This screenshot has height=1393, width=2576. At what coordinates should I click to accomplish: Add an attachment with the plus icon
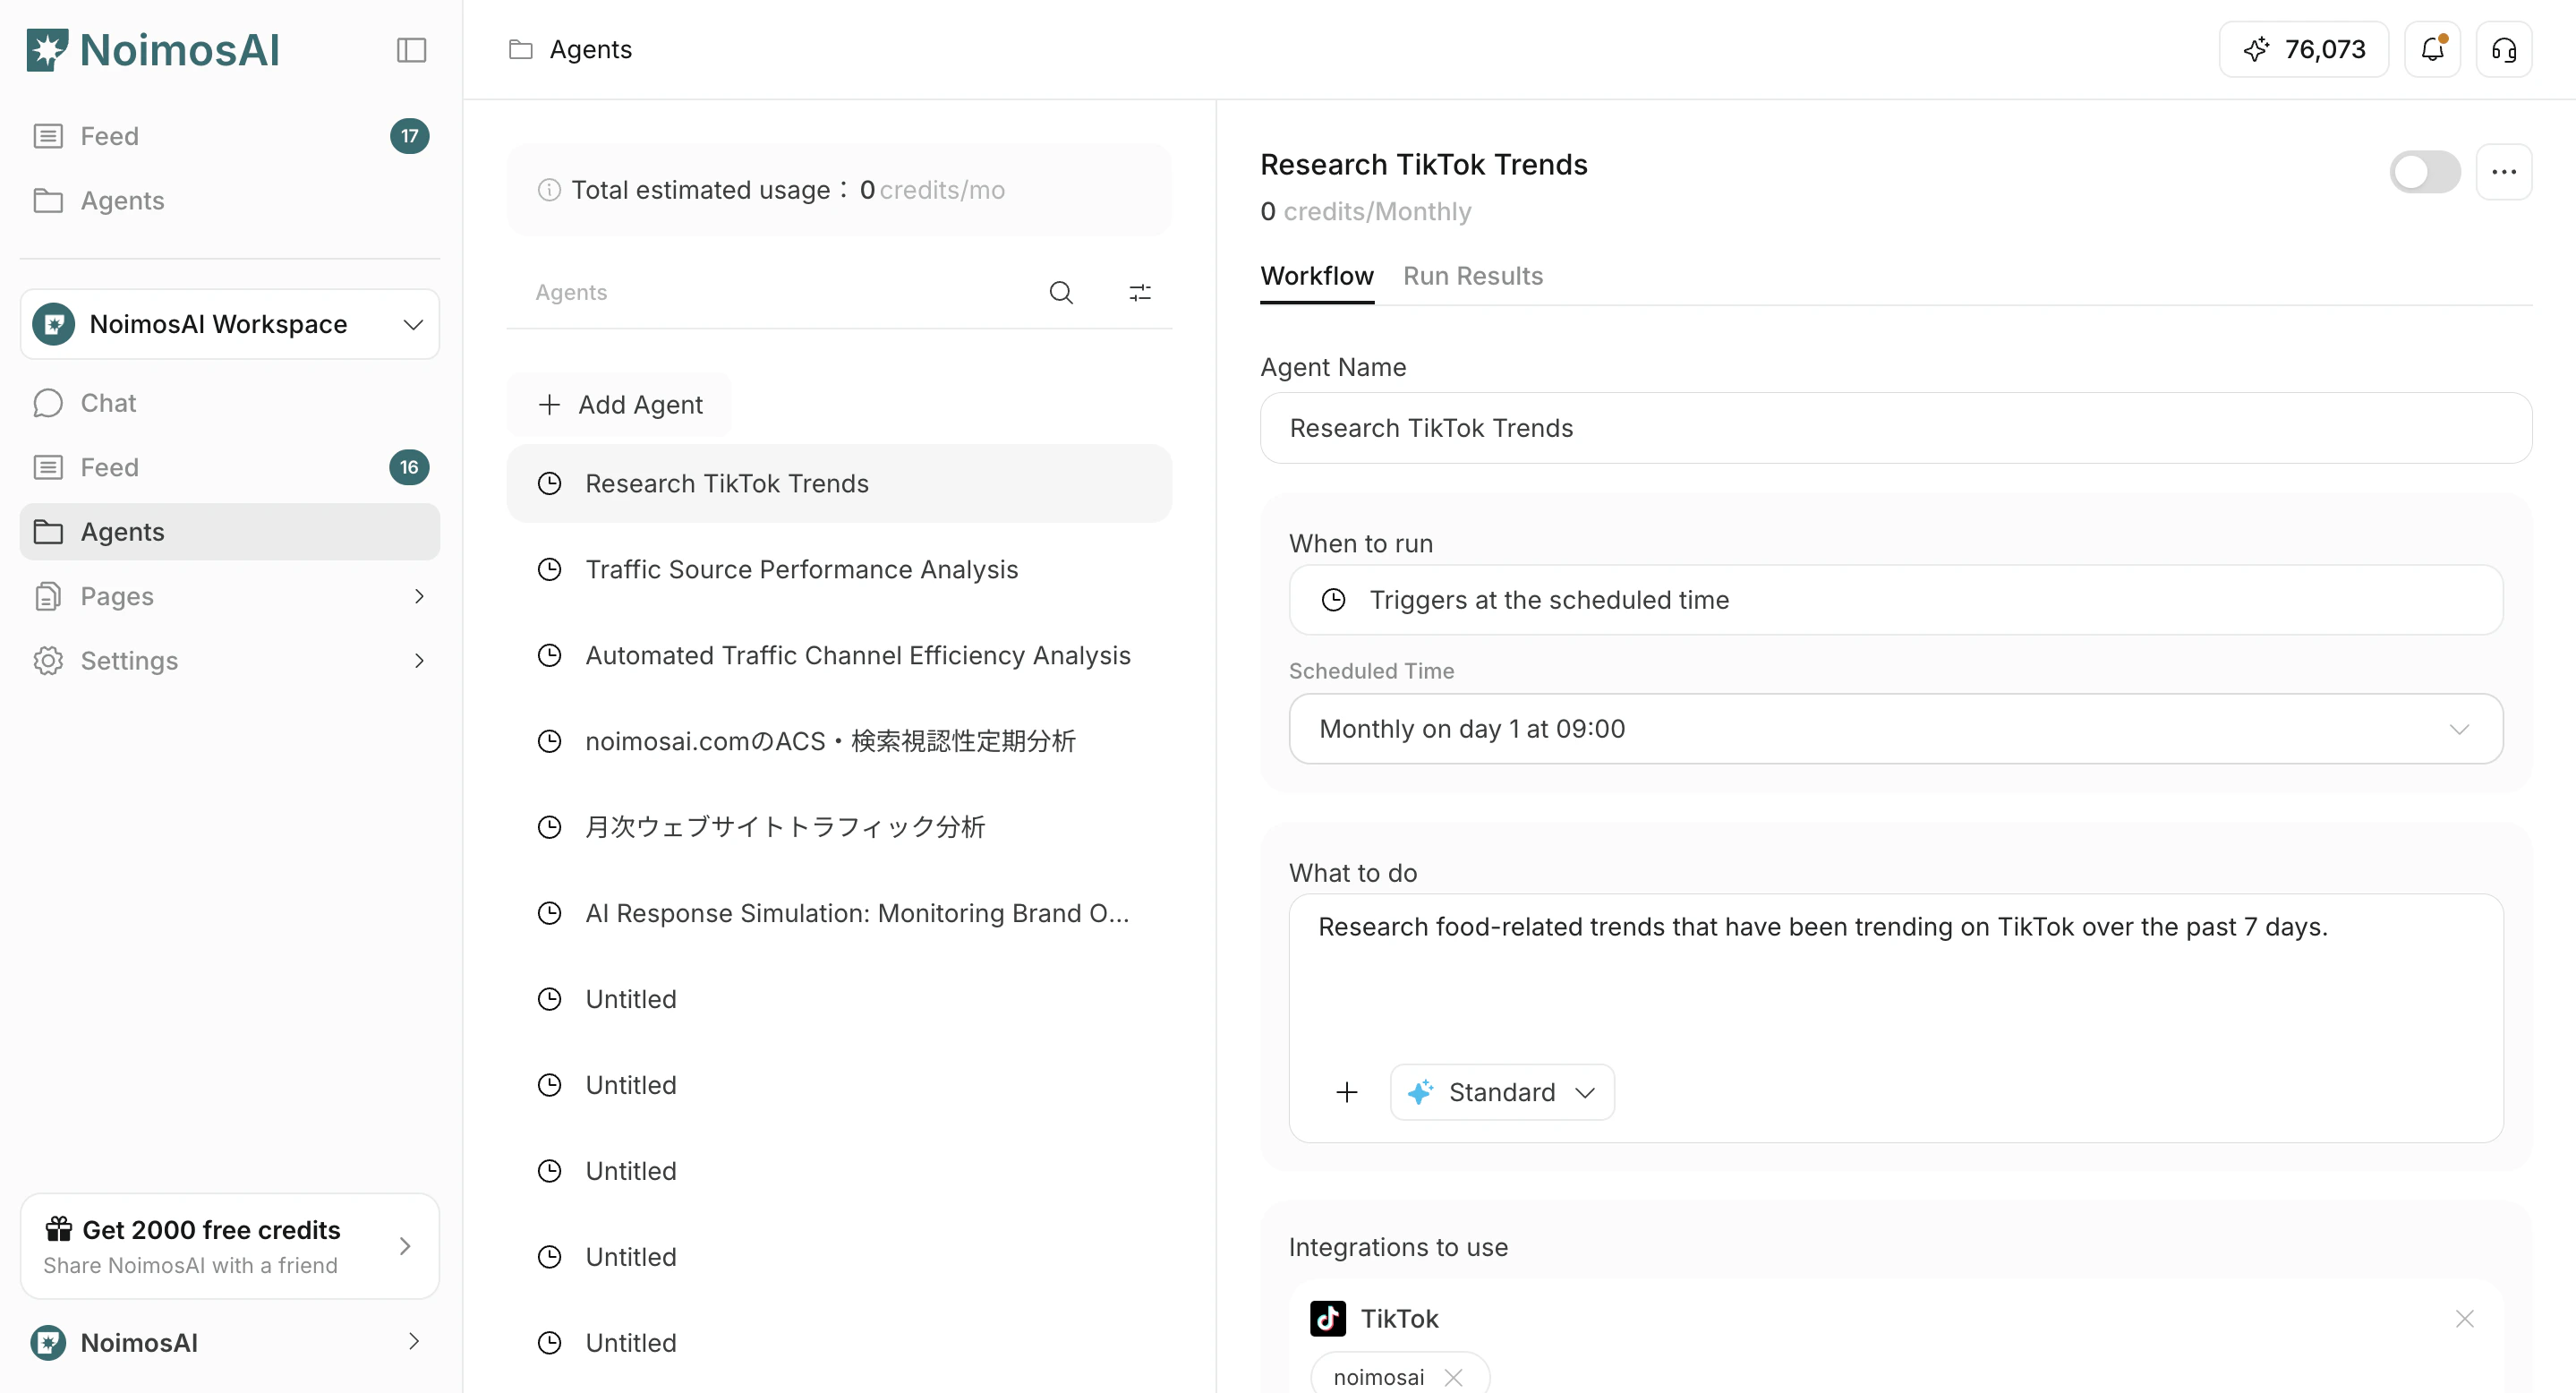click(1347, 1092)
